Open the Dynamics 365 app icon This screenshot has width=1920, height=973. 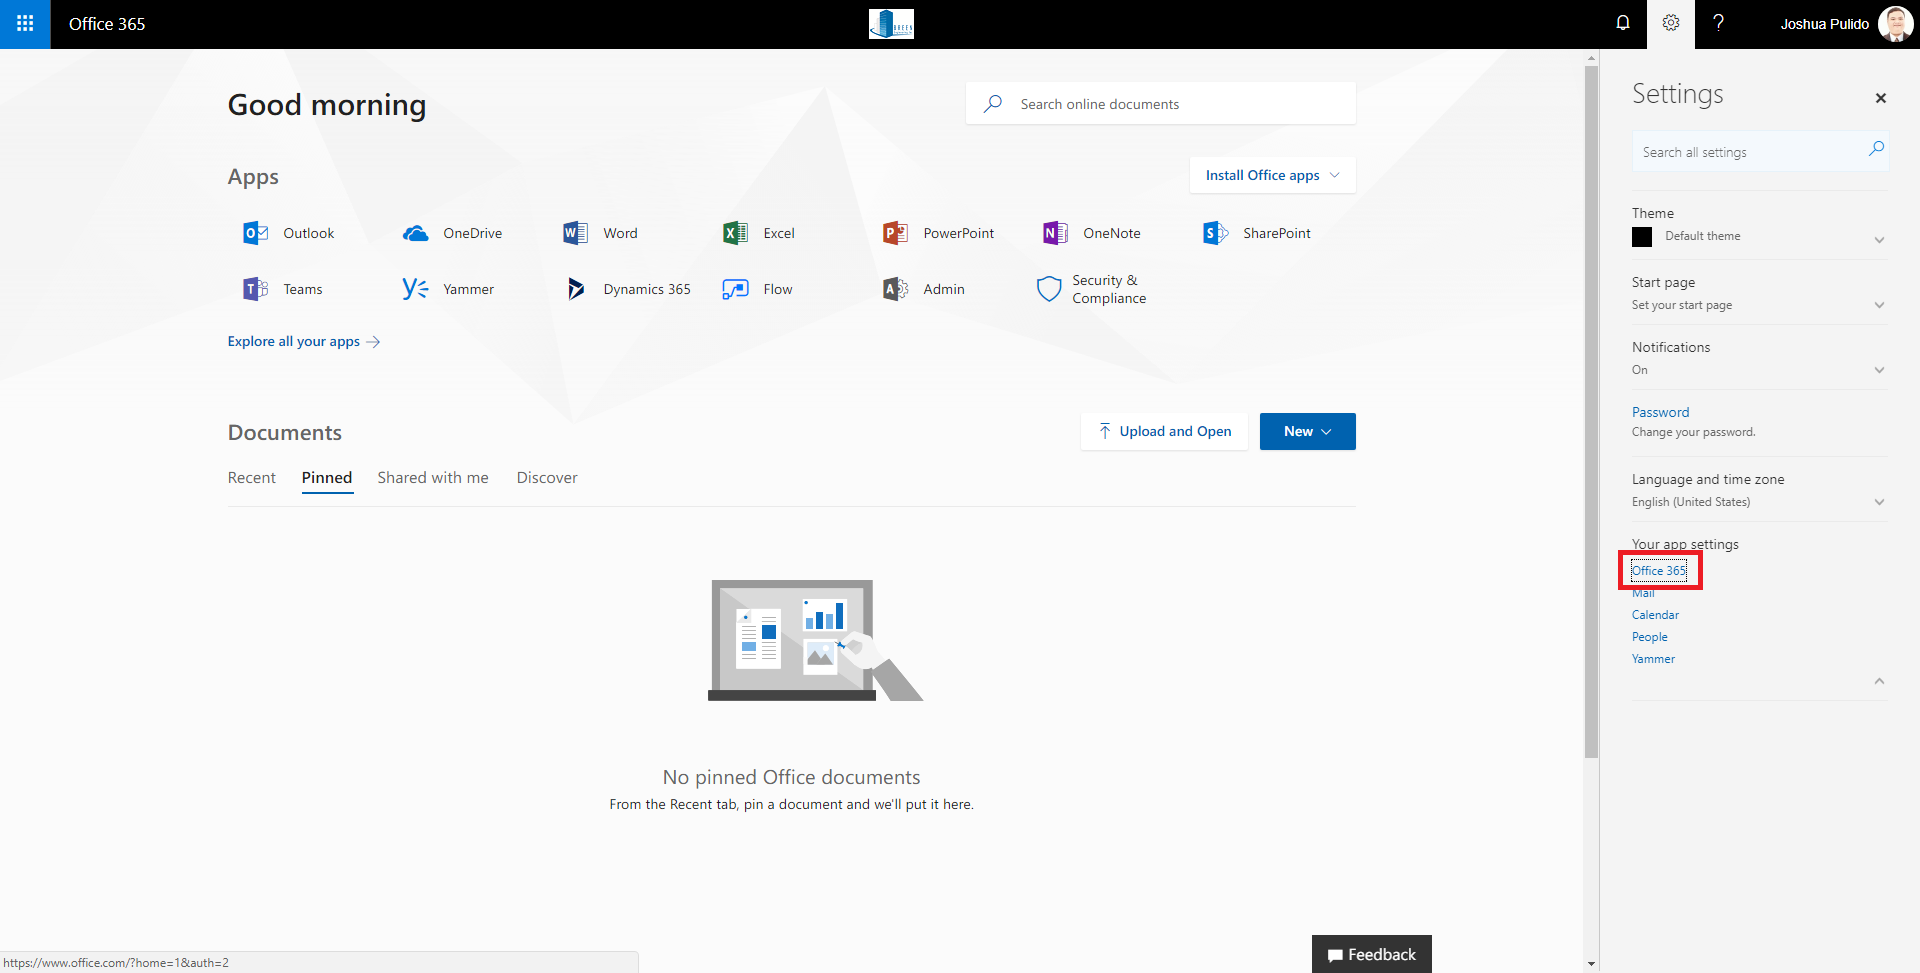(x=575, y=289)
